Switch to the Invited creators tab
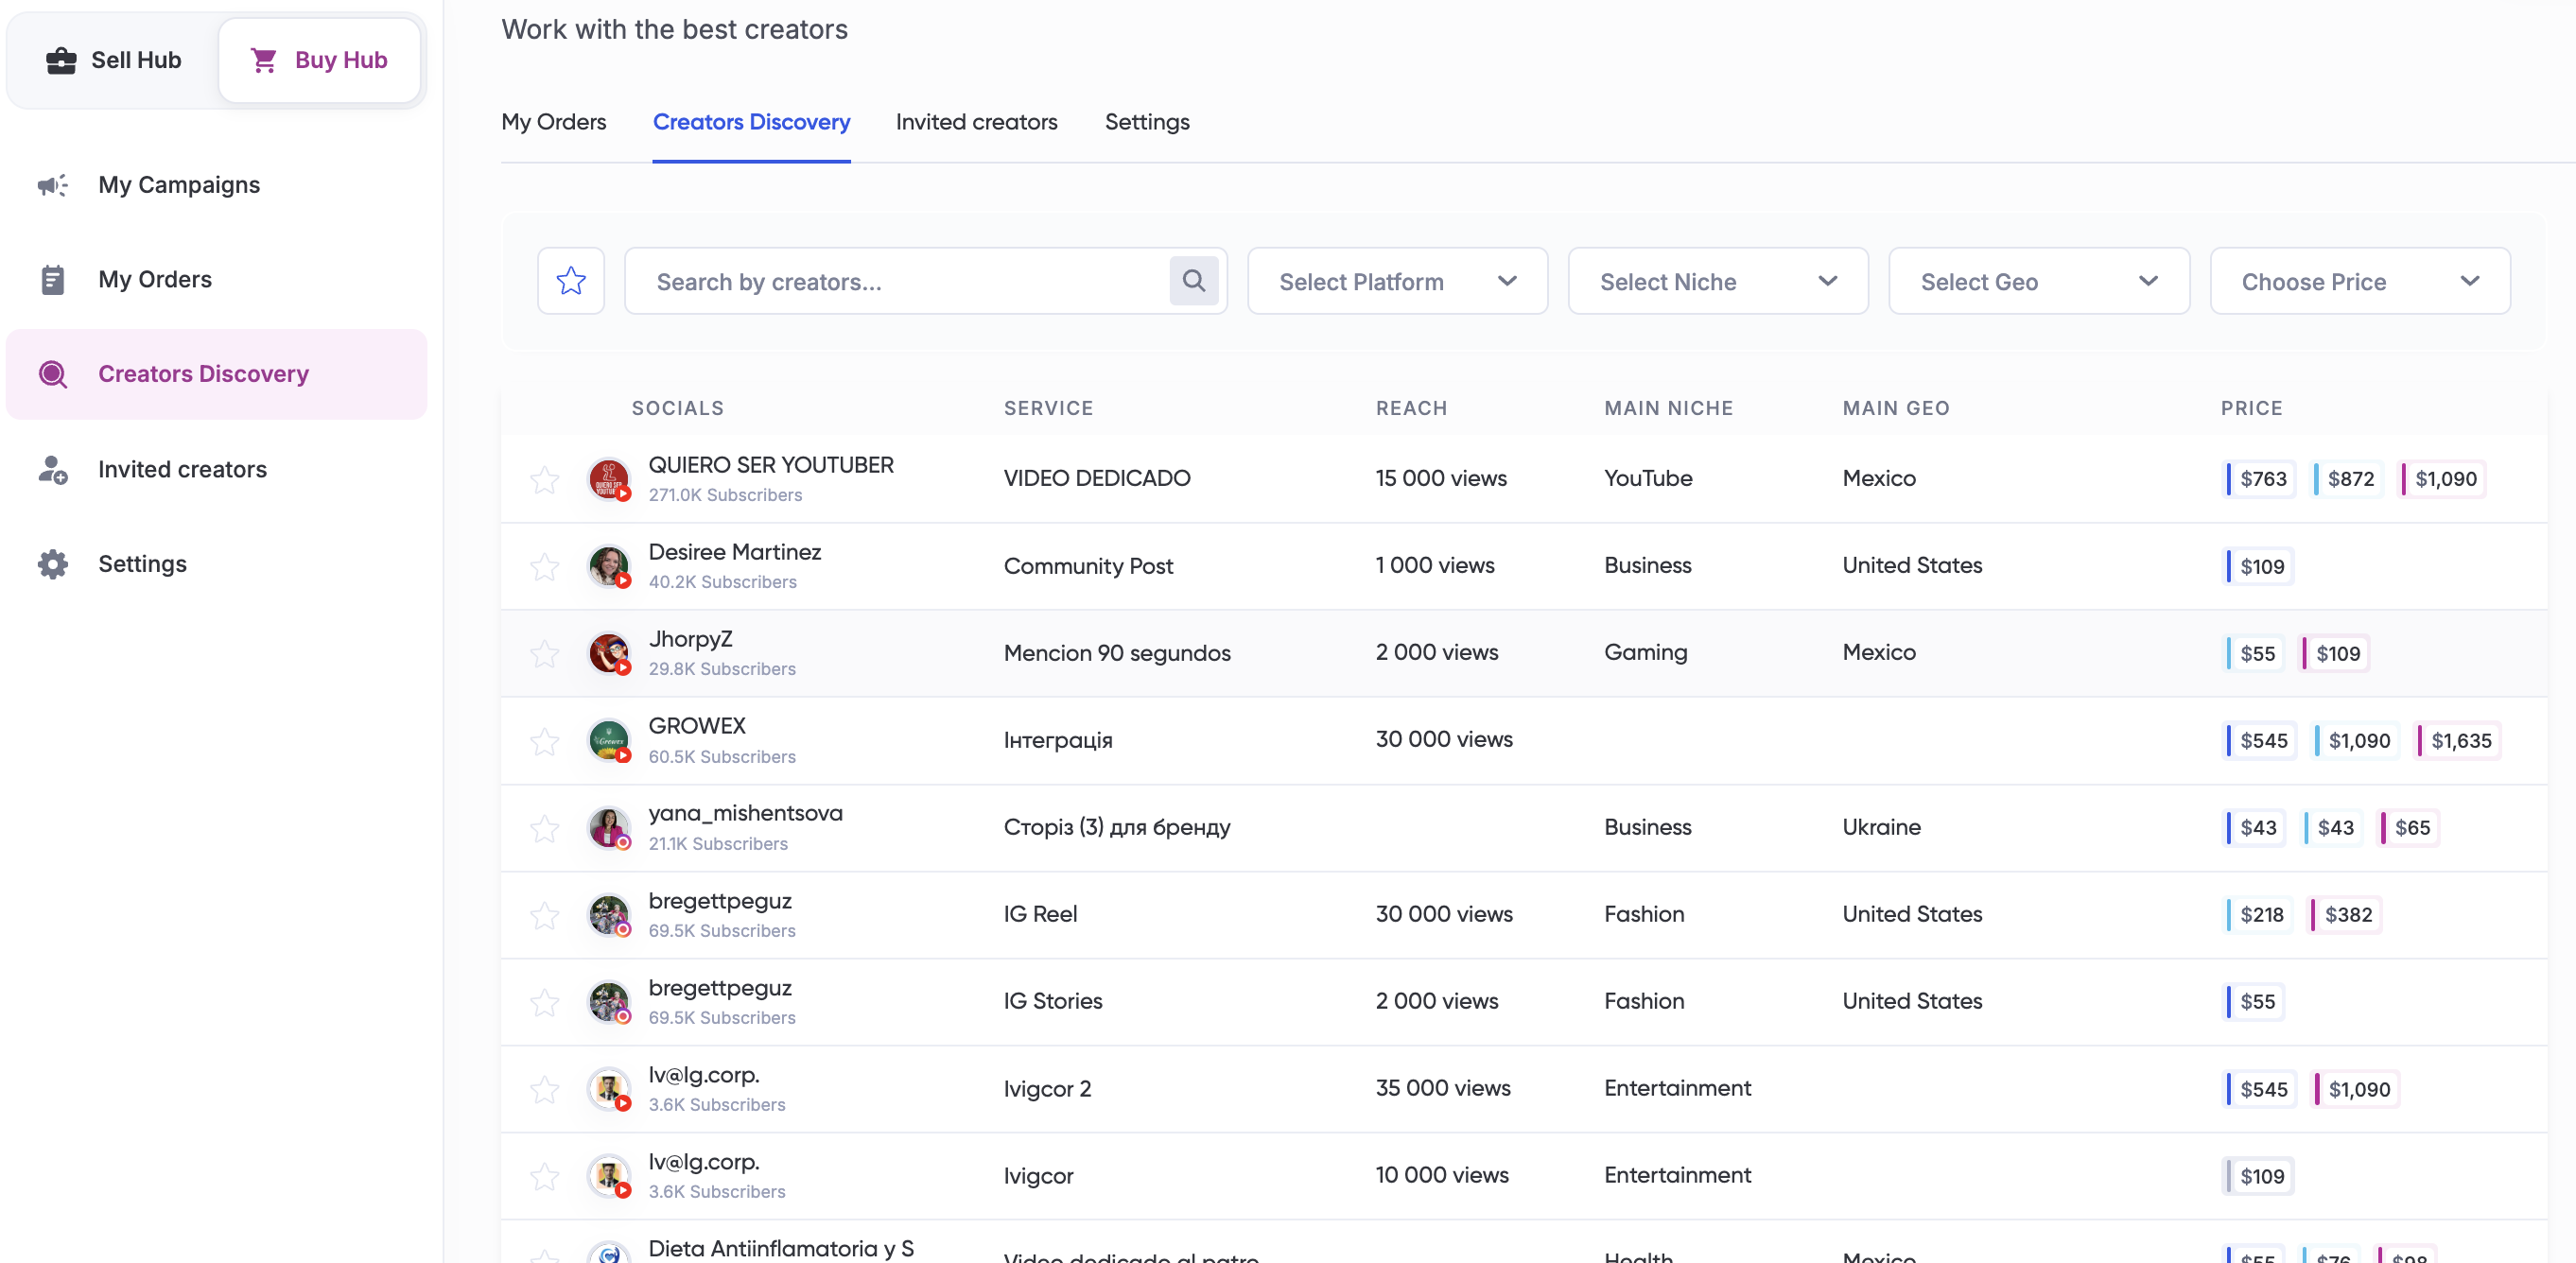 (976, 122)
